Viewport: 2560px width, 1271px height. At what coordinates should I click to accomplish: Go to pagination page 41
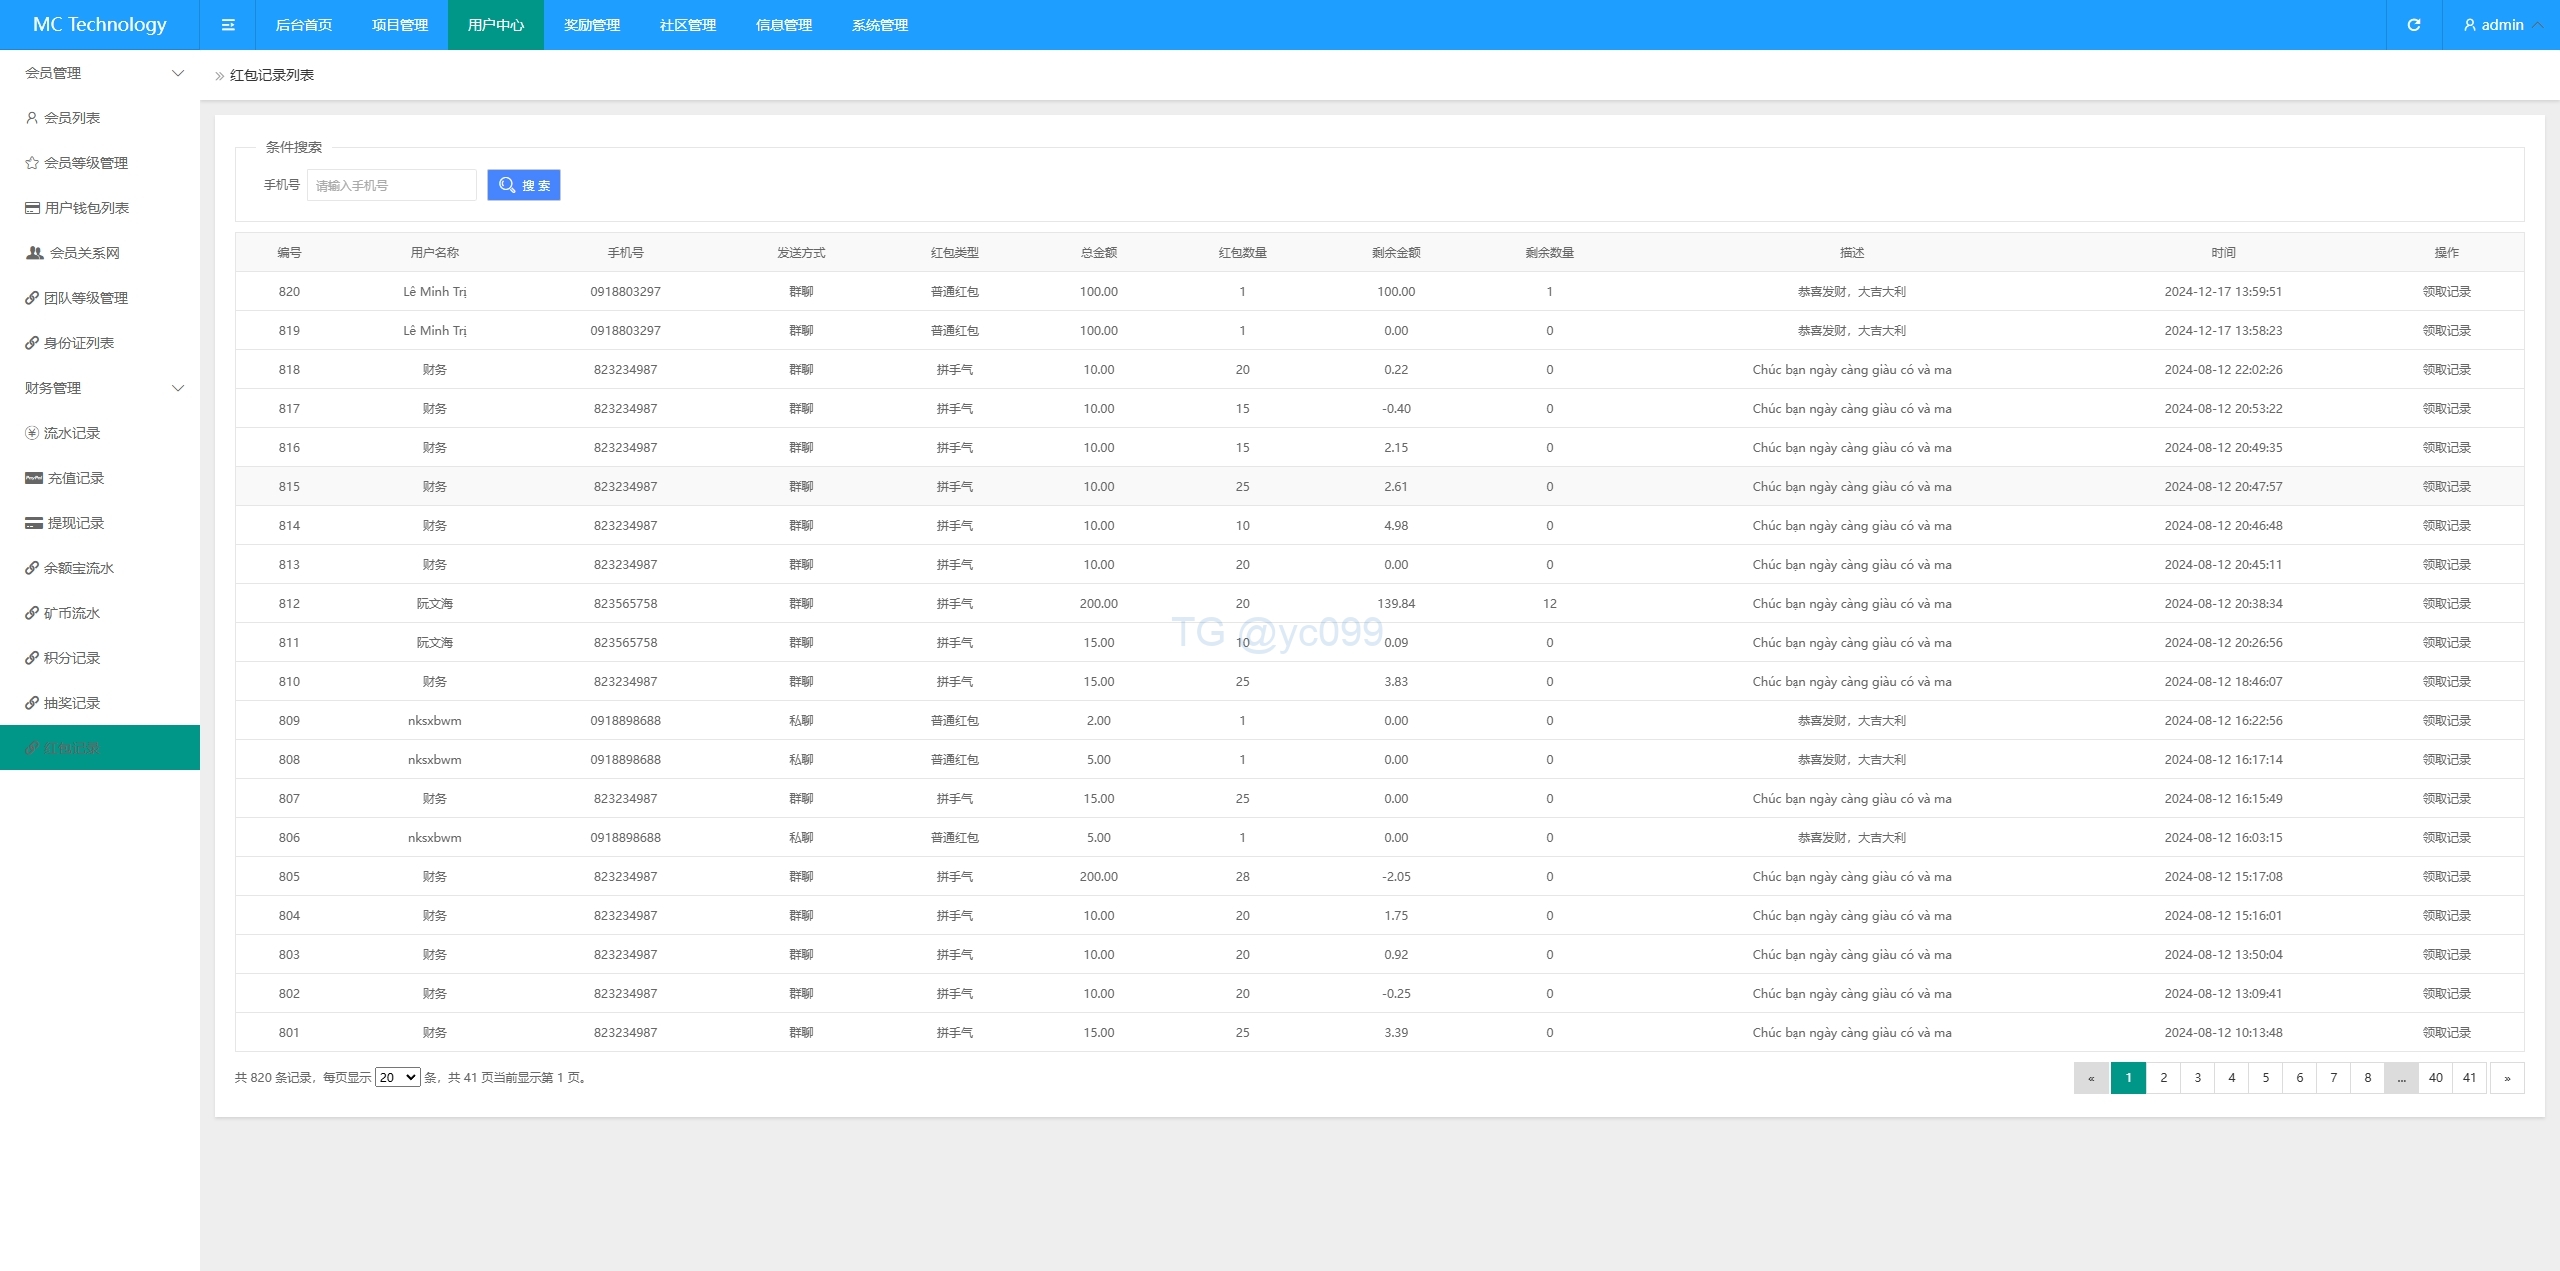pyautogui.click(x=2469, y=1078)
